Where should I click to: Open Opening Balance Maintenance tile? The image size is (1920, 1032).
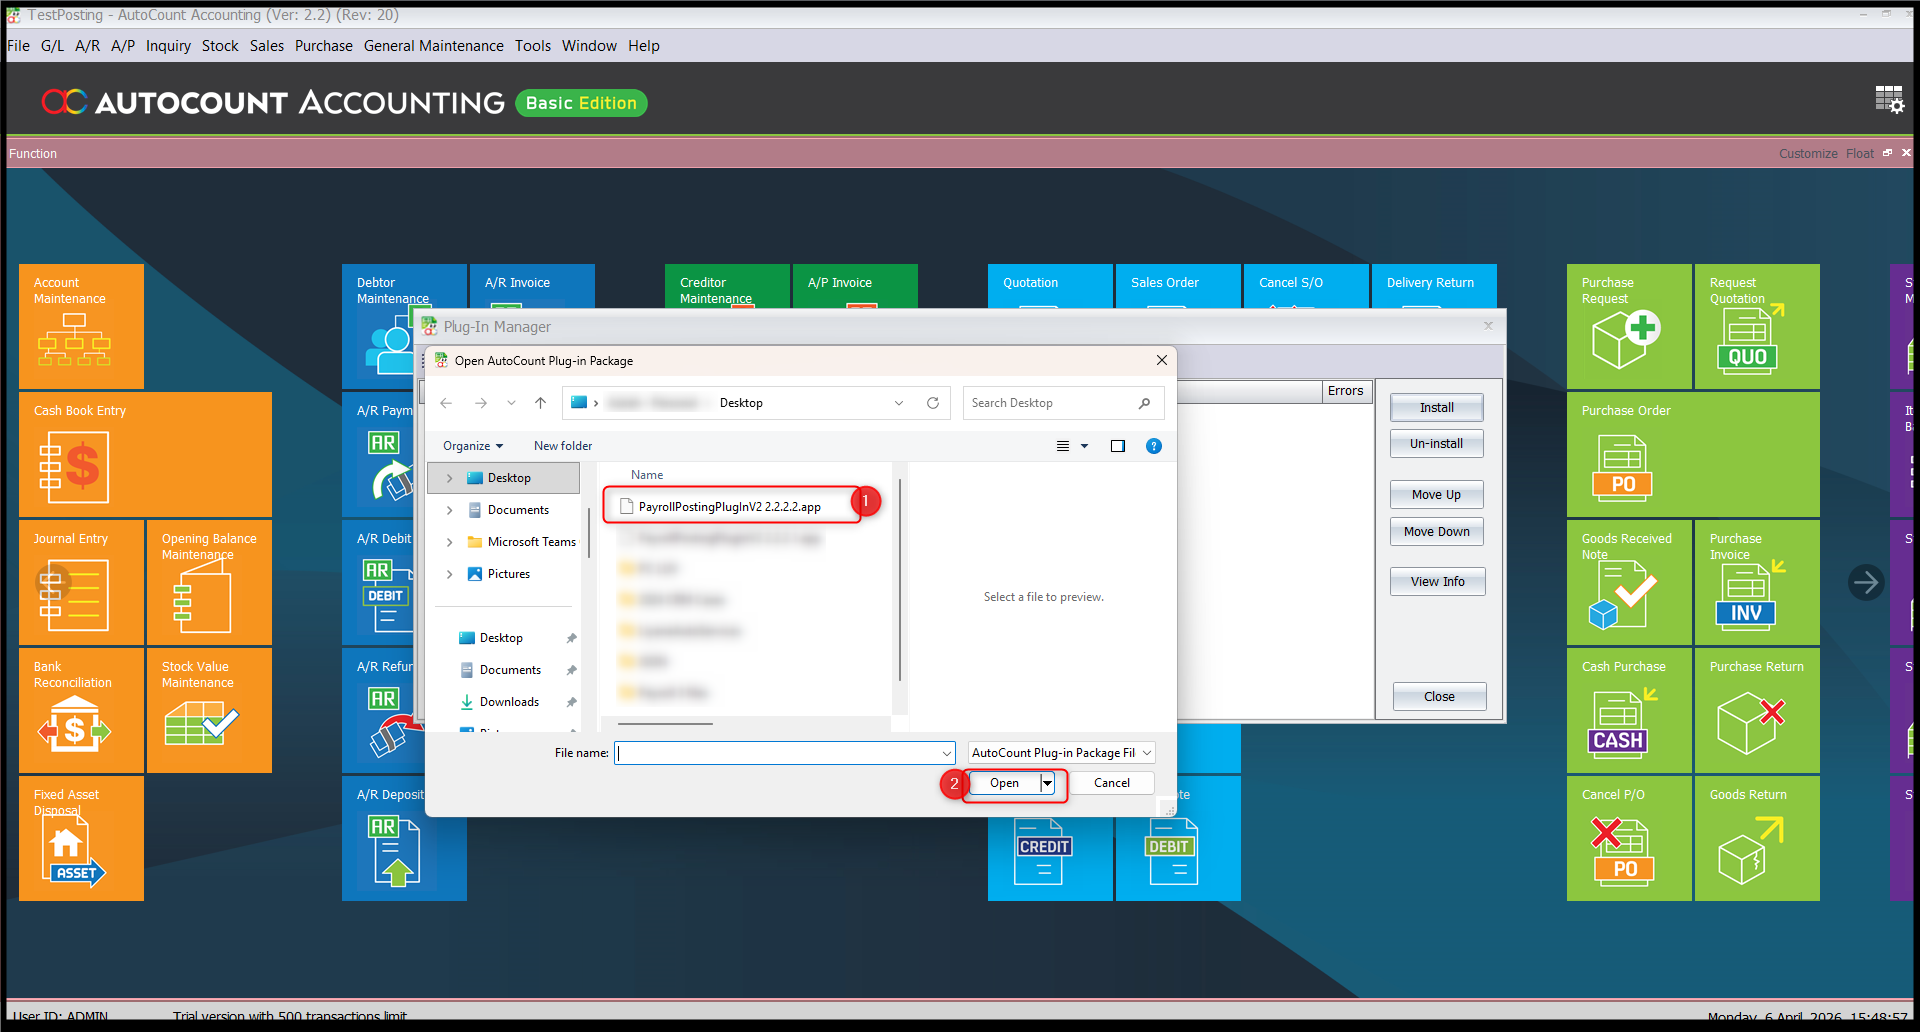pyautogui.click(x=209, y=582)
